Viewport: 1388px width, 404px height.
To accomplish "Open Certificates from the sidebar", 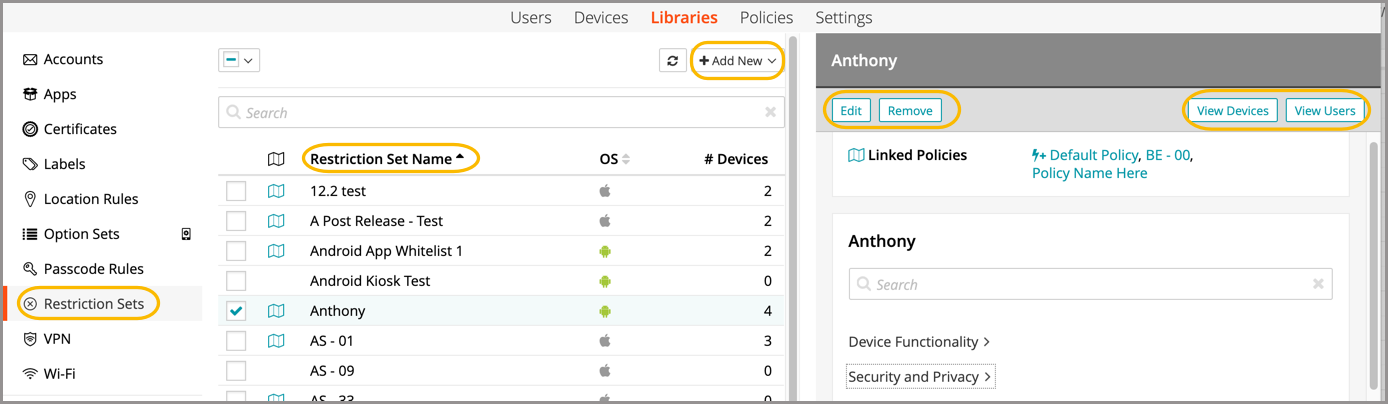I will click(x=80, y=129).
